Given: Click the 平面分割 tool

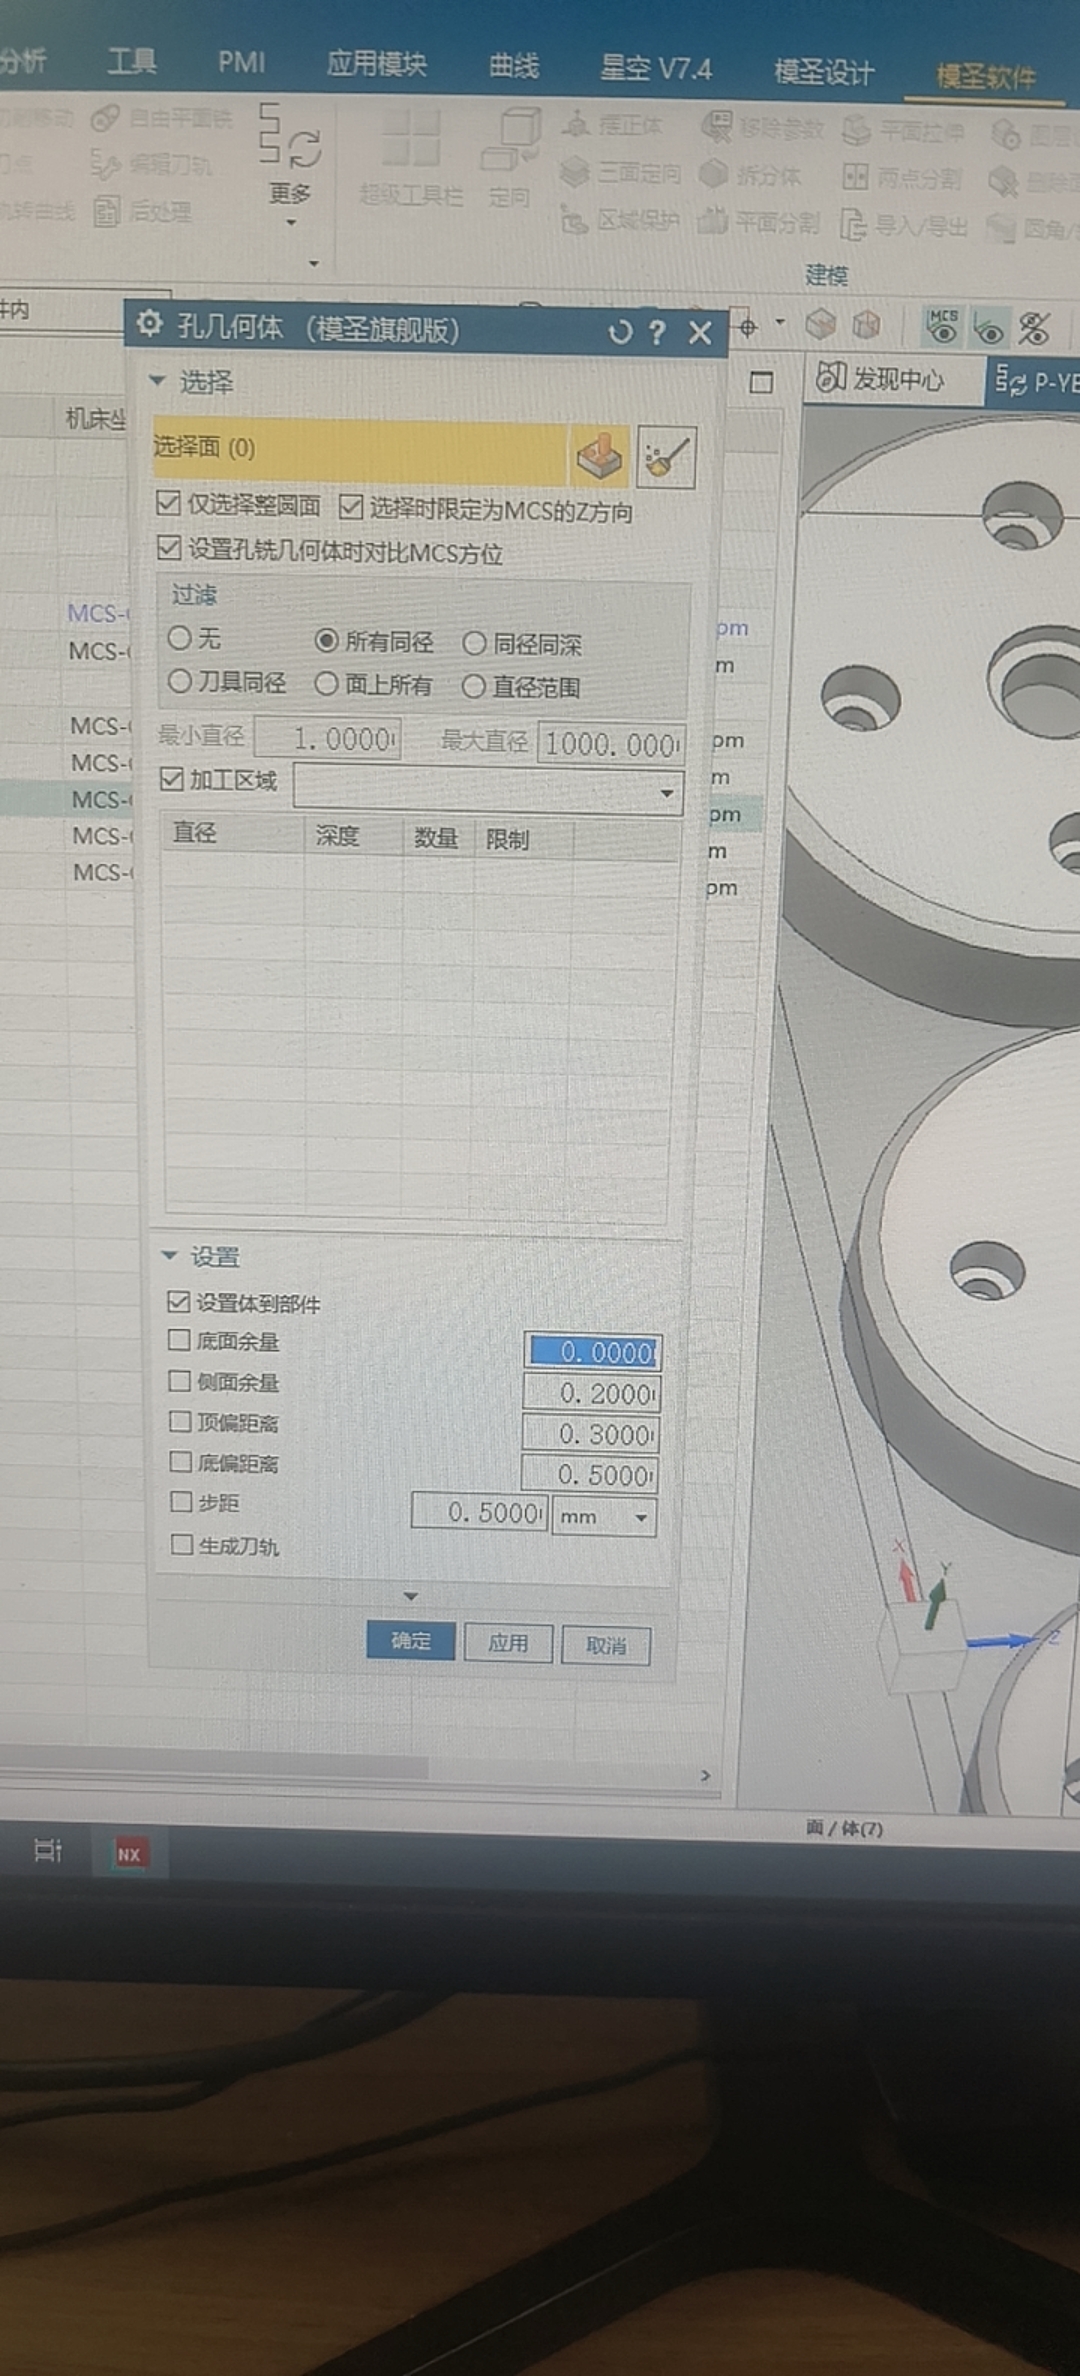Looking at the screenshot, I should [759, 221].
